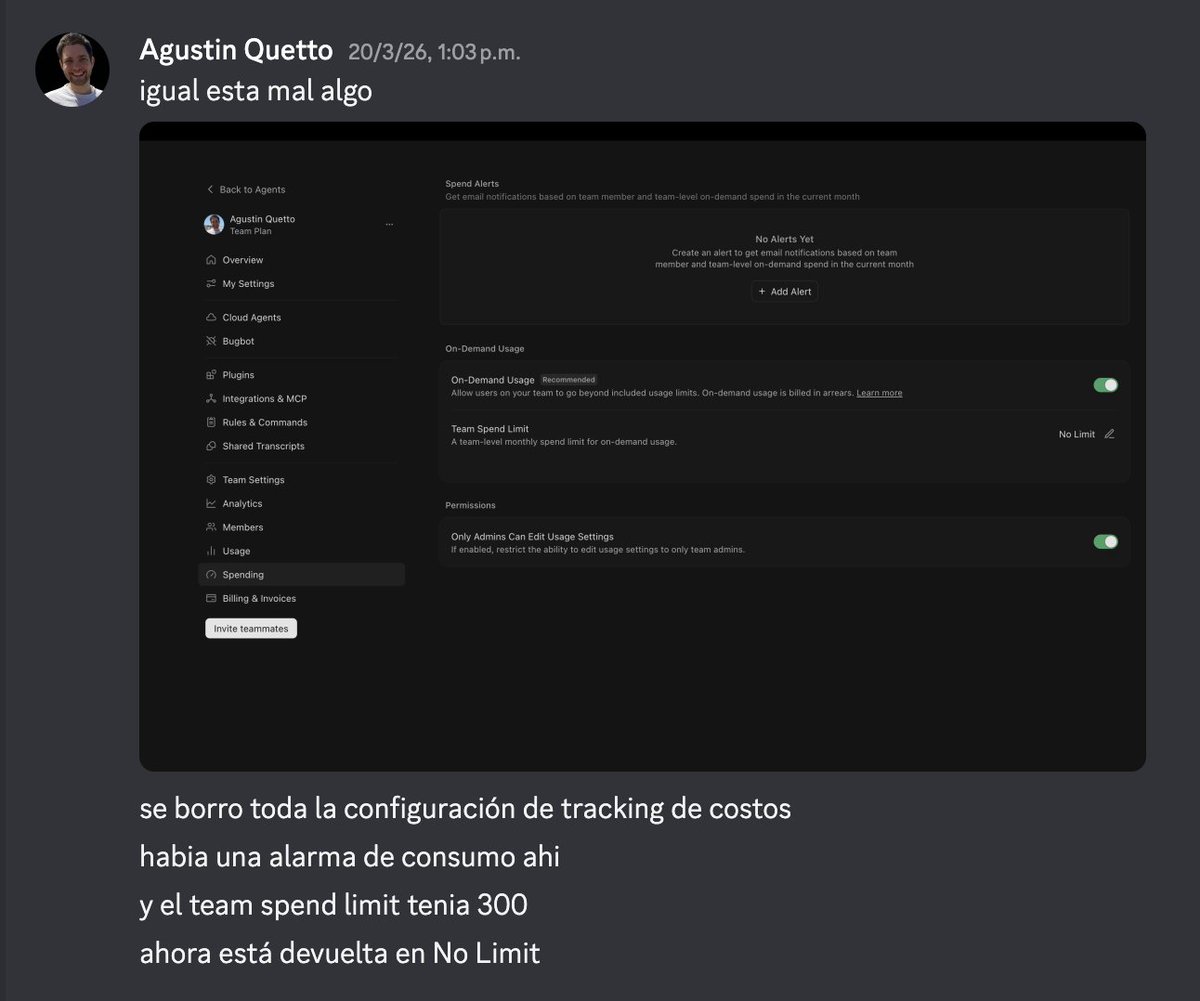Image resolution: width=1200 pixels, height=1001 pixels.
Task: Open Cloud Agents in sidebar
Action: pos(252,318)
